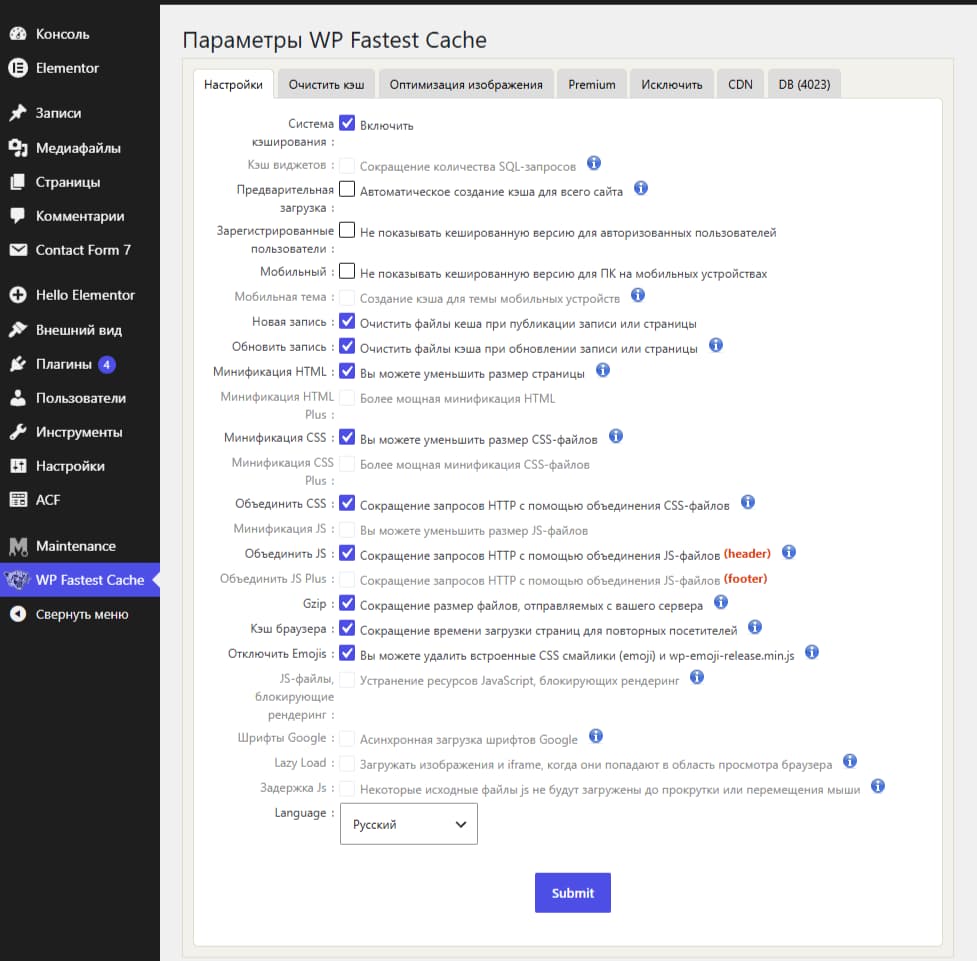The width and height of the screenshot is (977, 961).
Task: Open the Premium tab
Action: pyautogui.click(x=591, y=85)
